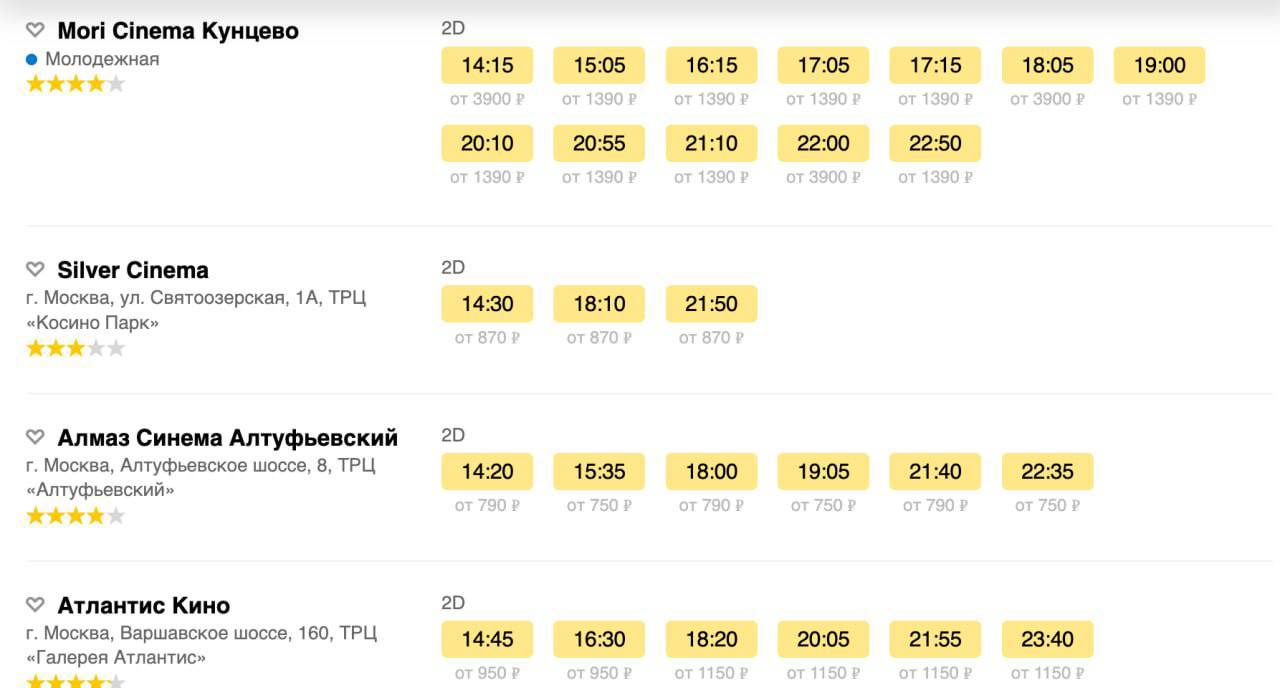Click the blue Молодежная metro station dot
The height and width of the screenshot is (688, 1280).
point(32,59)
